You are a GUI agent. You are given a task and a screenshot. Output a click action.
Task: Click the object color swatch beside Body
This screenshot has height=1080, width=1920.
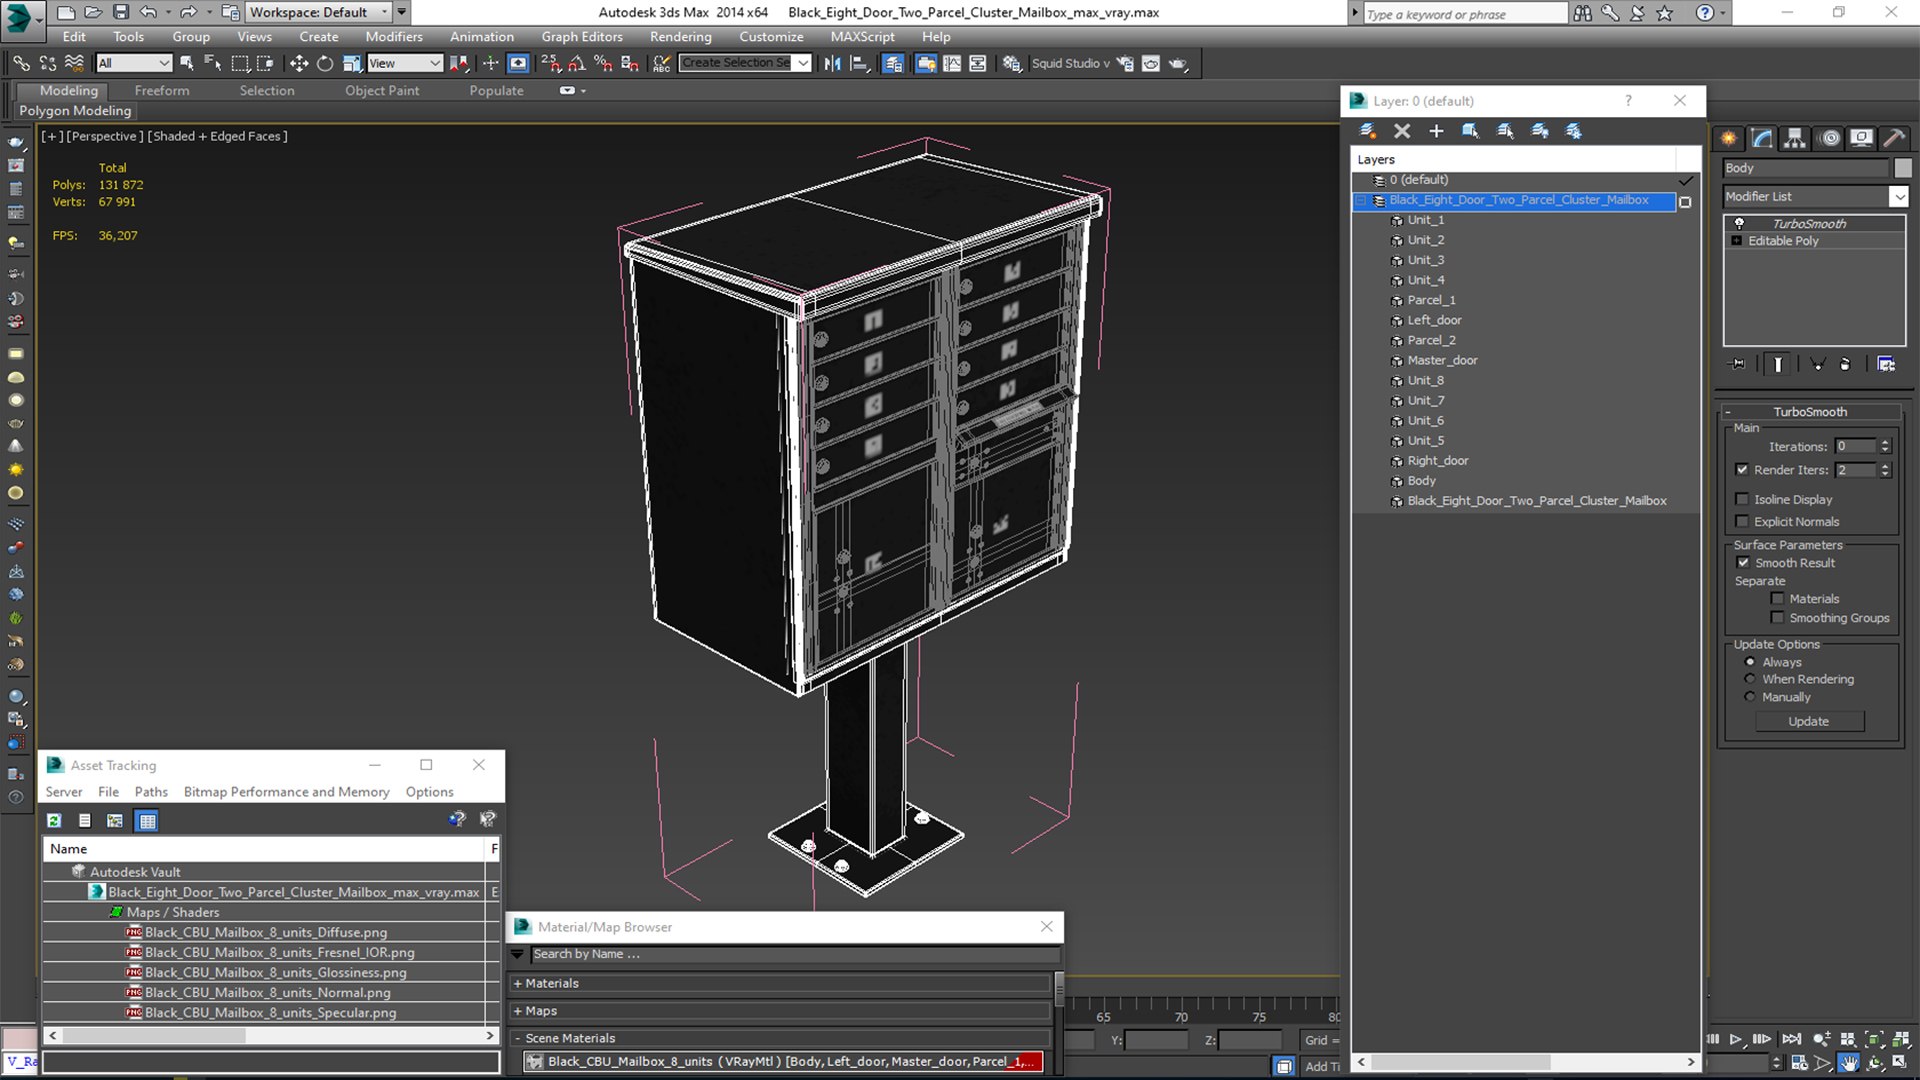click(1902, 168)
